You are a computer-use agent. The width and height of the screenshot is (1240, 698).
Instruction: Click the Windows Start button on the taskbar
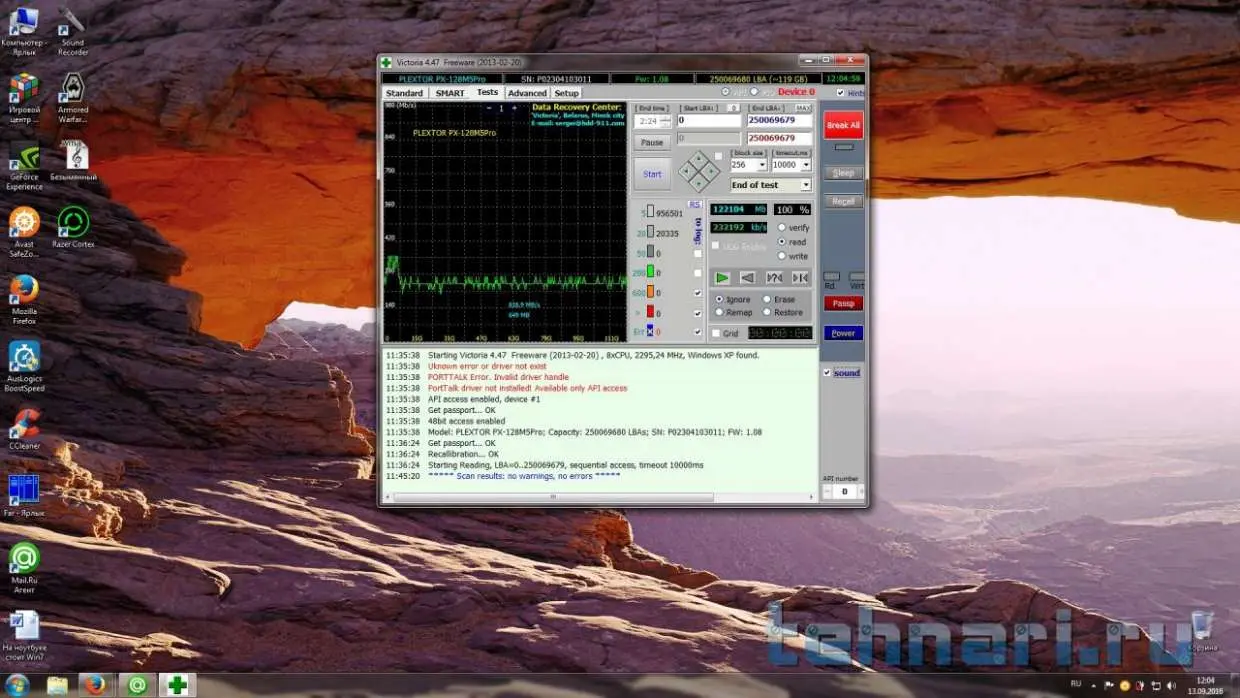(x=17, y=685)
